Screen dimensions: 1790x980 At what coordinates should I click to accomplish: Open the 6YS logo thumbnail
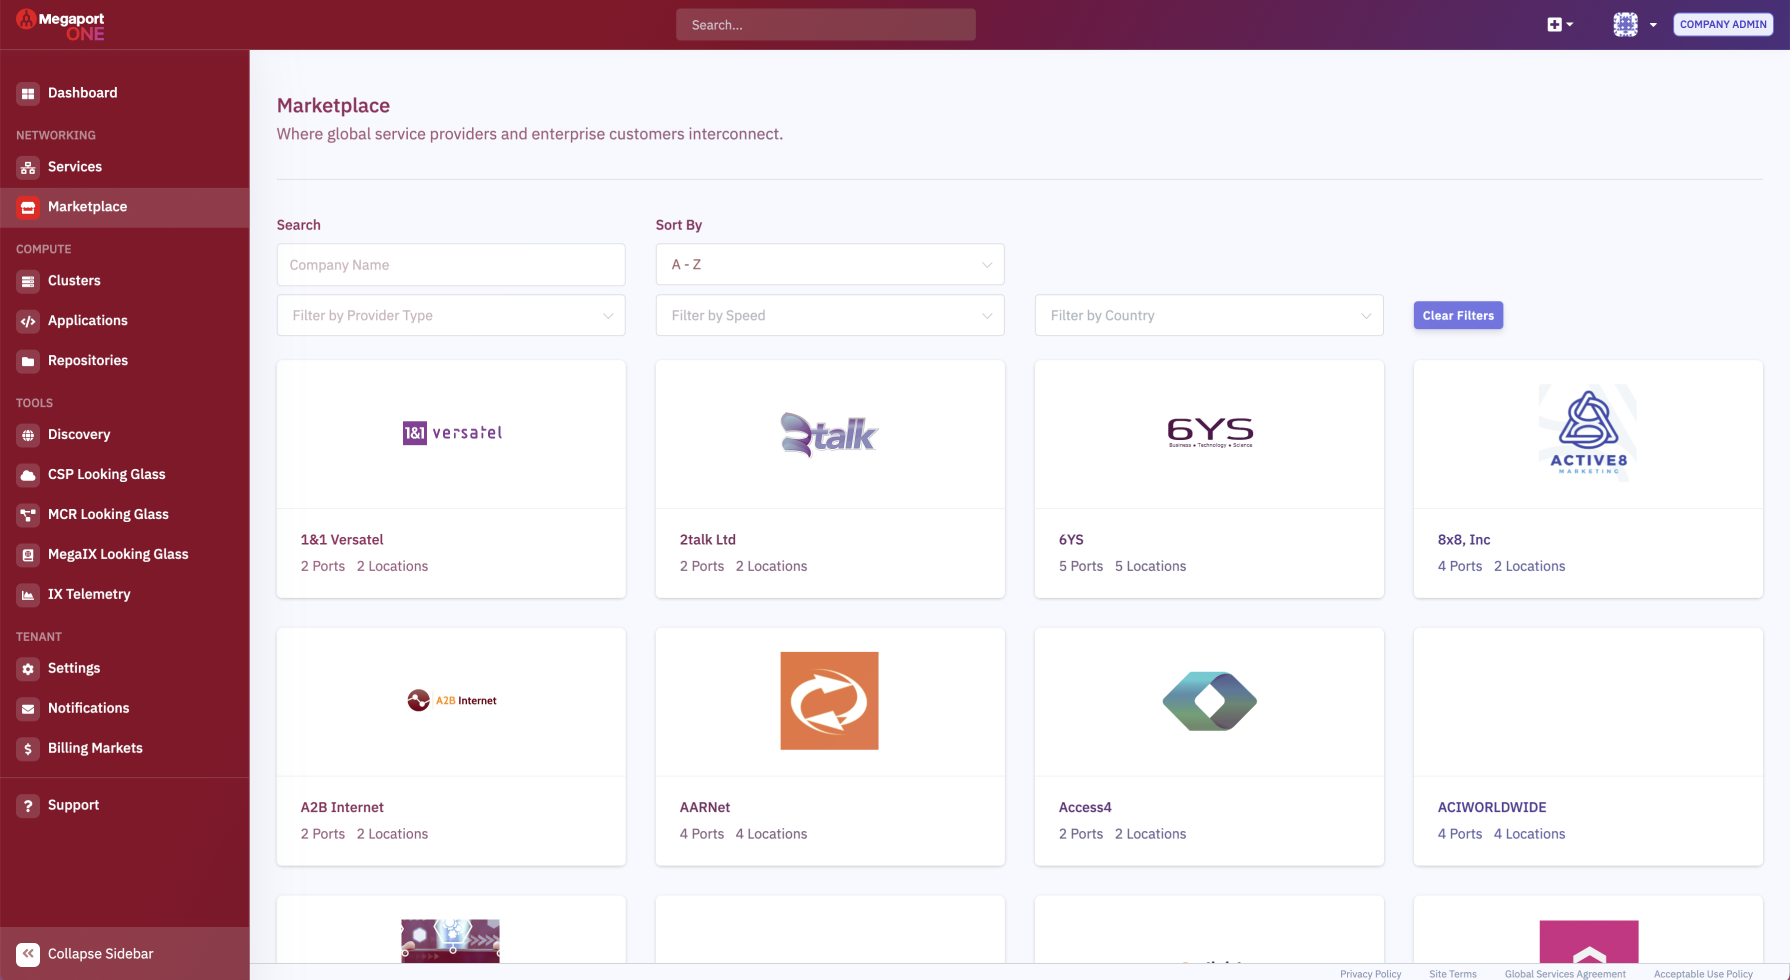[1210, 432]
